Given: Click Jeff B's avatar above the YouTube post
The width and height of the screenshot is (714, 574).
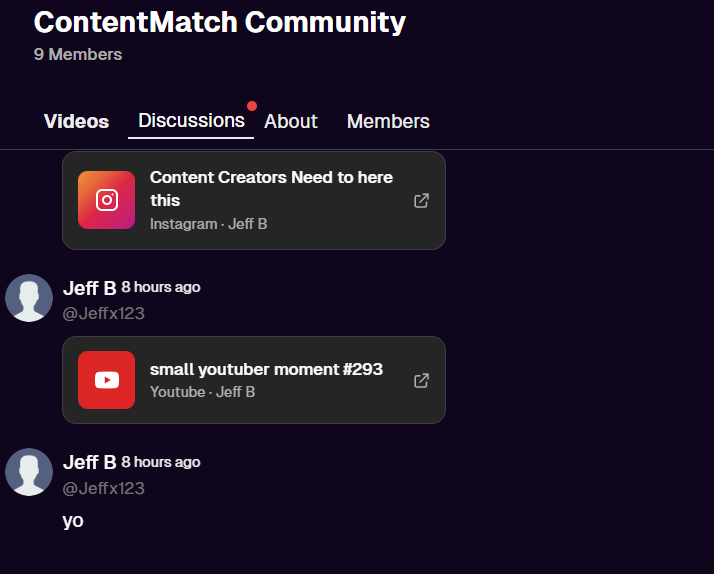Looking at the screenshot, I should [x=29, y=298].
